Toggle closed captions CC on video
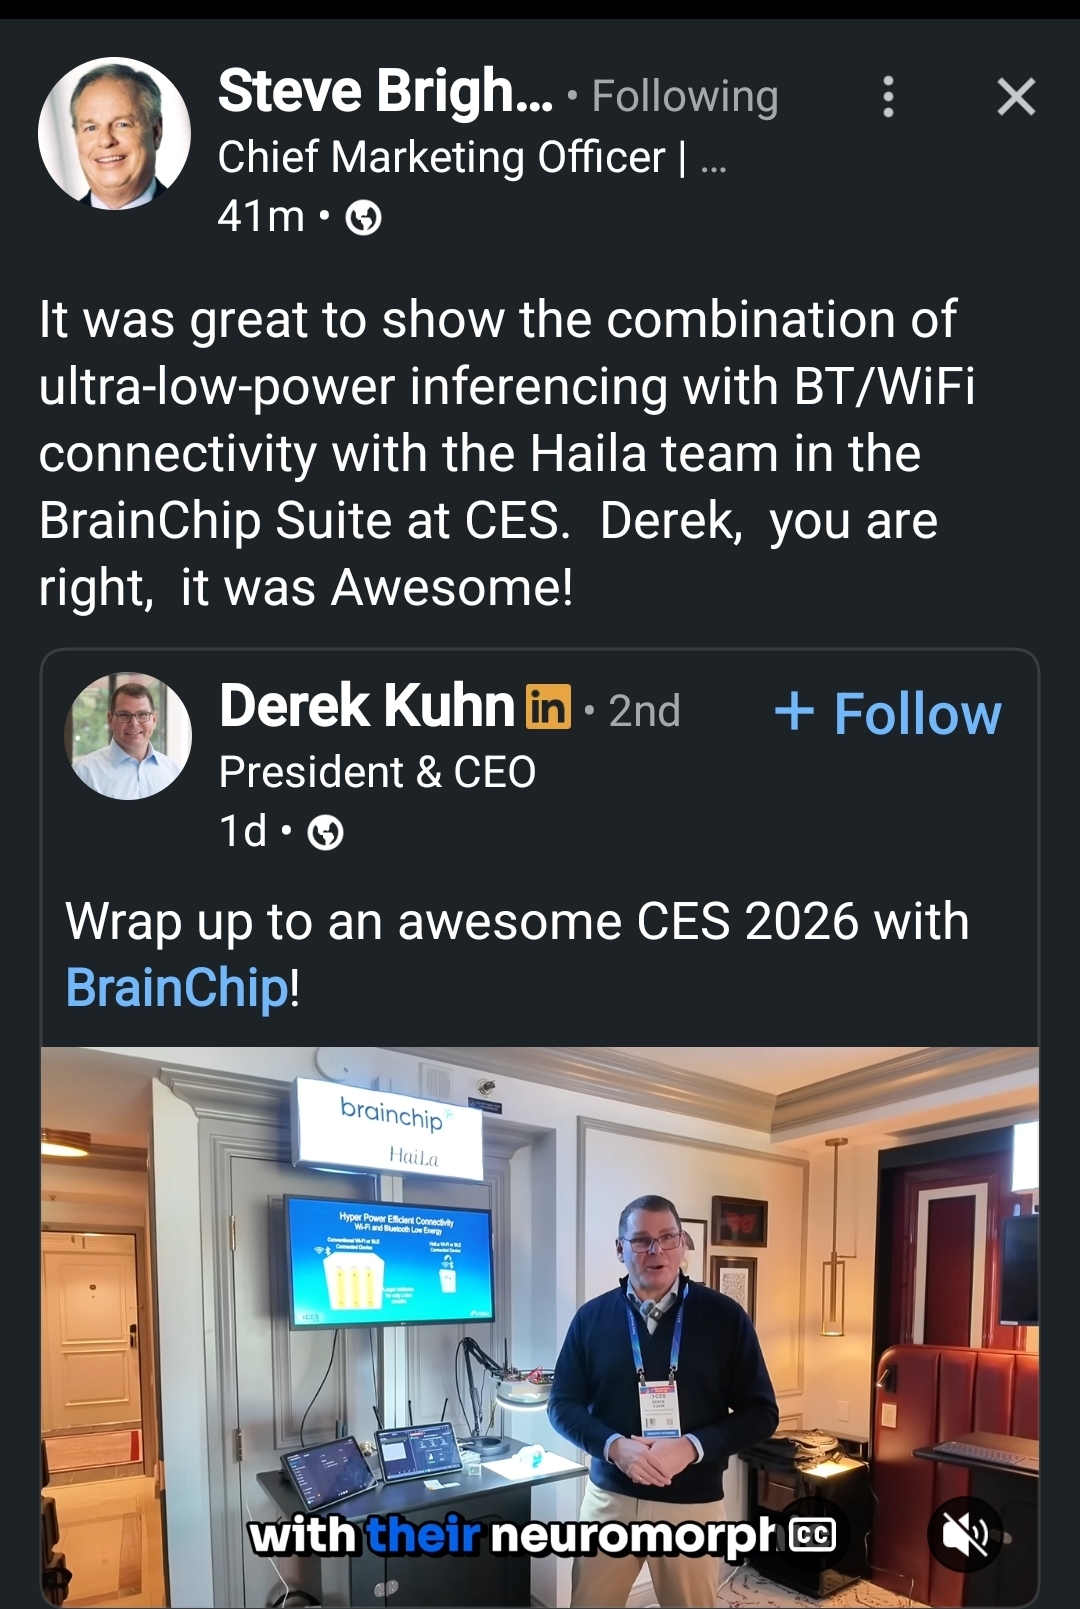1080x1609 pixels. tap(812, 1534)
